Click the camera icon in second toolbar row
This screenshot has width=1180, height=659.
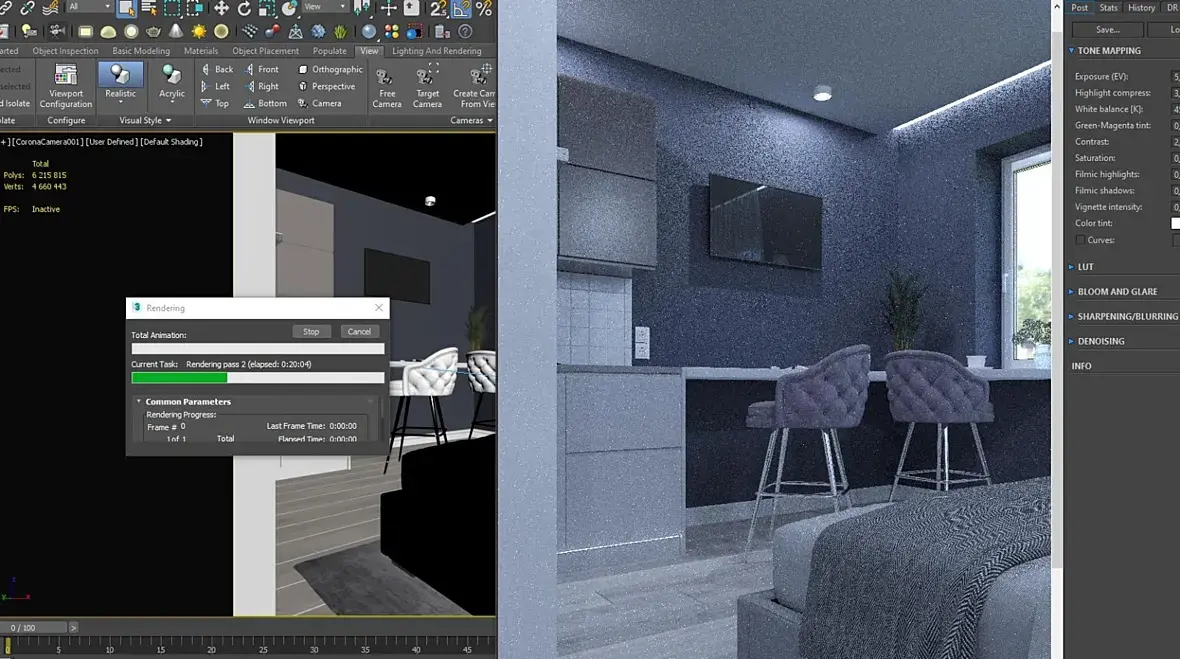[x=56, y=31]
